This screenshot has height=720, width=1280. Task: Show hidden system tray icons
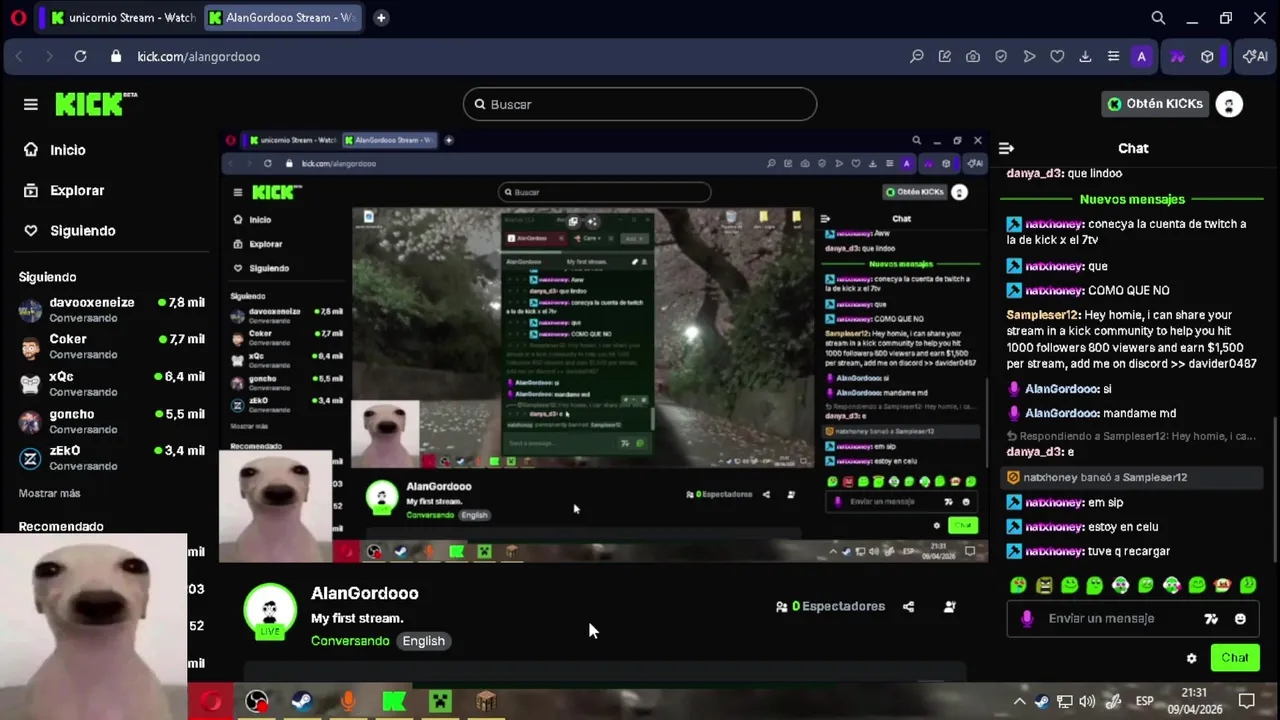click(1019, 701)
